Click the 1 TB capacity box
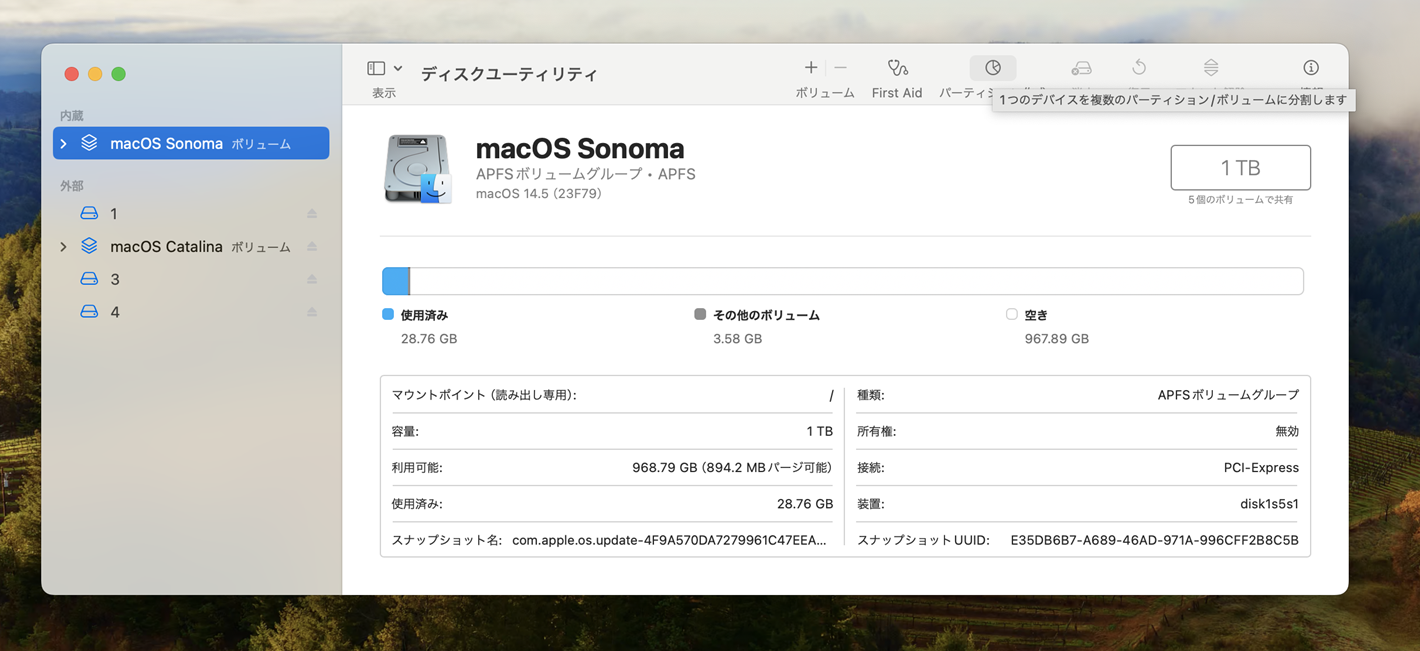The image size is (1420, 651). 1240,168
